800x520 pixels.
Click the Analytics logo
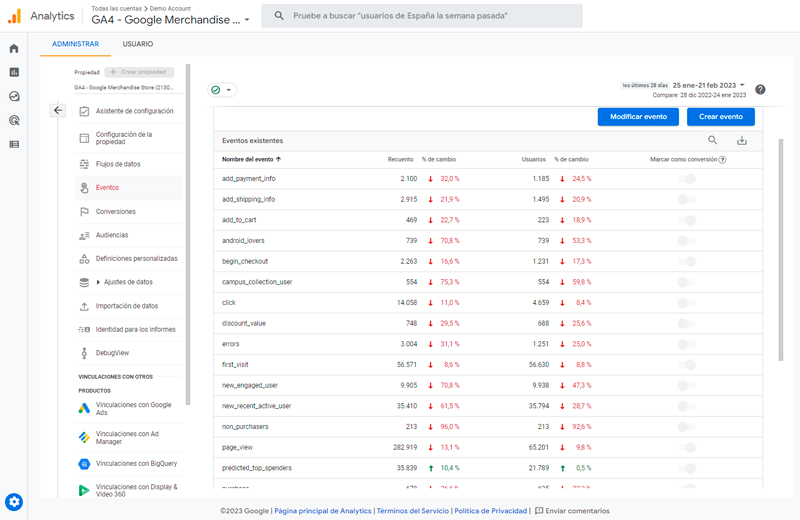[14, 16]
